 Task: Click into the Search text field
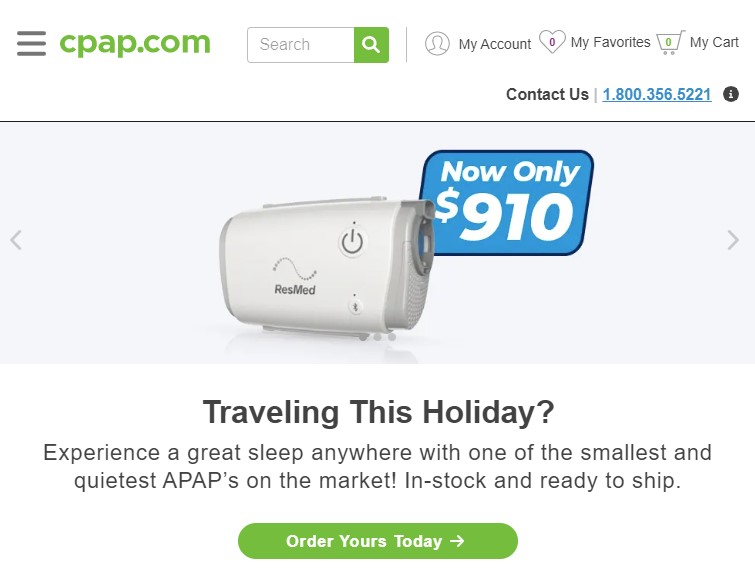coord(301,45)
